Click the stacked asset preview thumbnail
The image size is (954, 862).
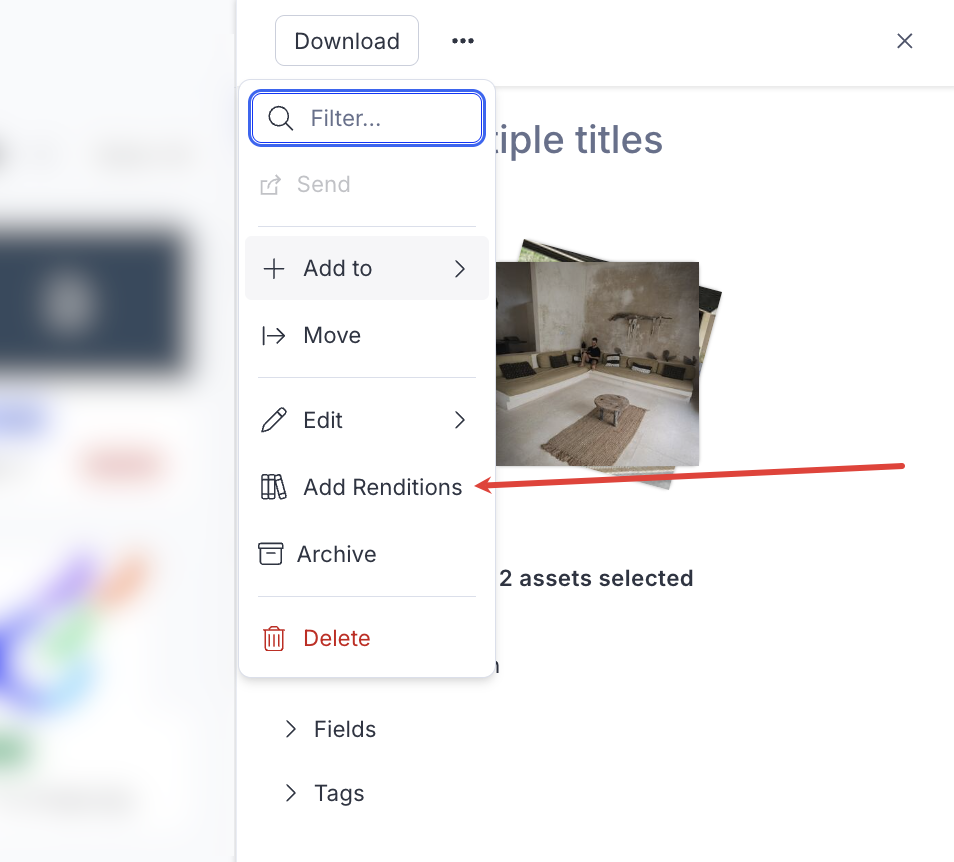[x=600, y=364]
